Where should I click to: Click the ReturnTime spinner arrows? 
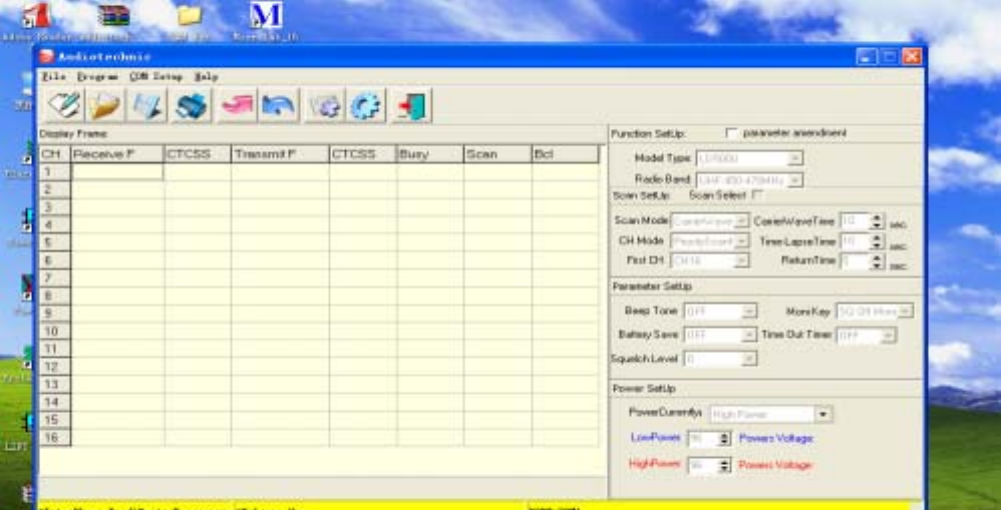click(x=878, y=260)
